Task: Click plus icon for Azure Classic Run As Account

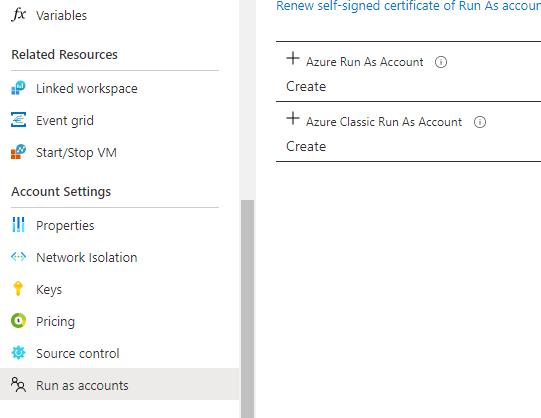Action: pos(293,118)
